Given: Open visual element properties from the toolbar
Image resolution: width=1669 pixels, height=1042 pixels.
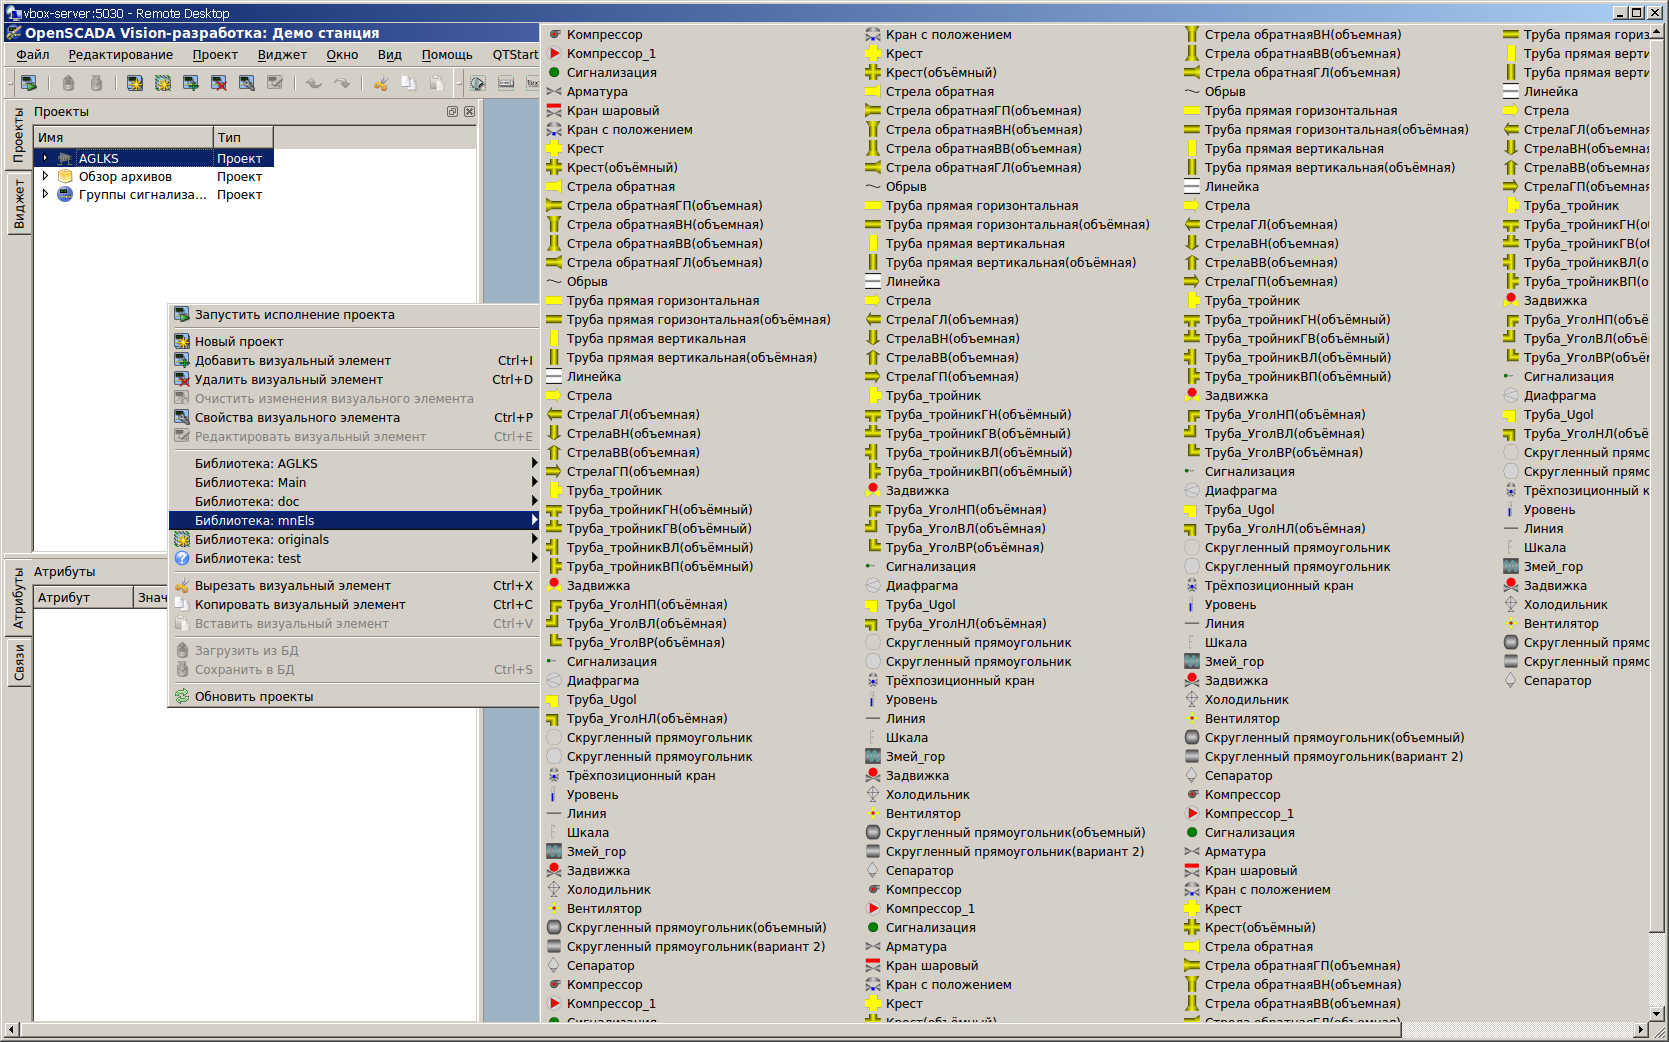Looking at the screenshot, I should [247, 83].
